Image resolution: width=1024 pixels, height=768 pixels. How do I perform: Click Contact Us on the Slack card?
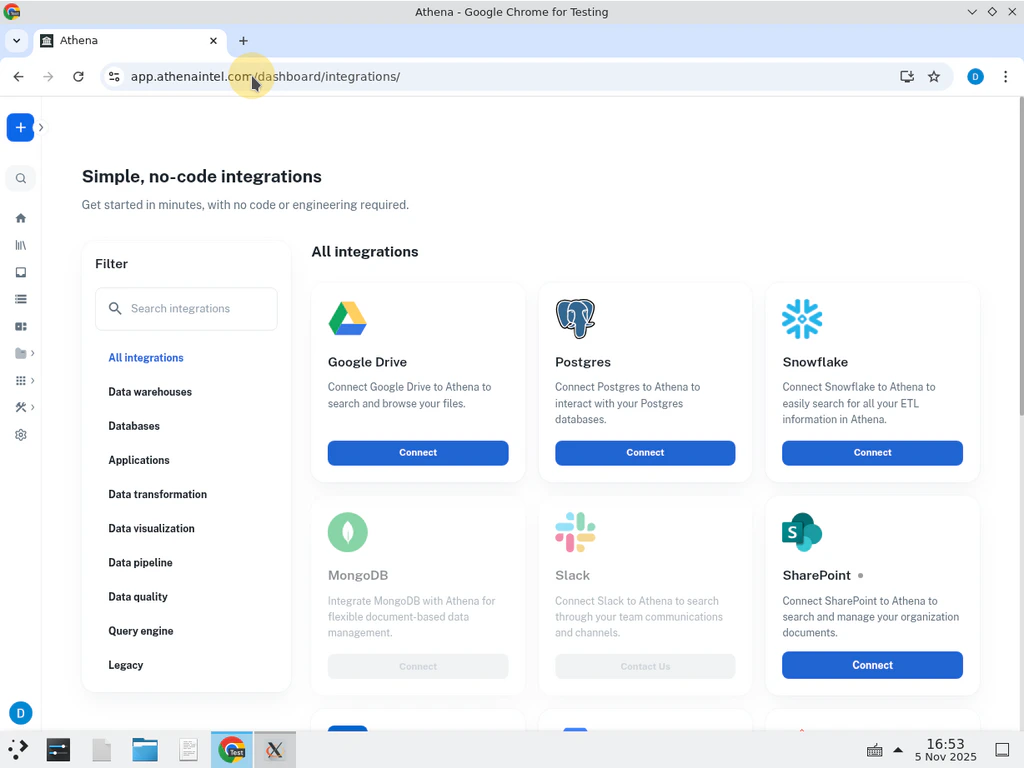coord(645,666)
